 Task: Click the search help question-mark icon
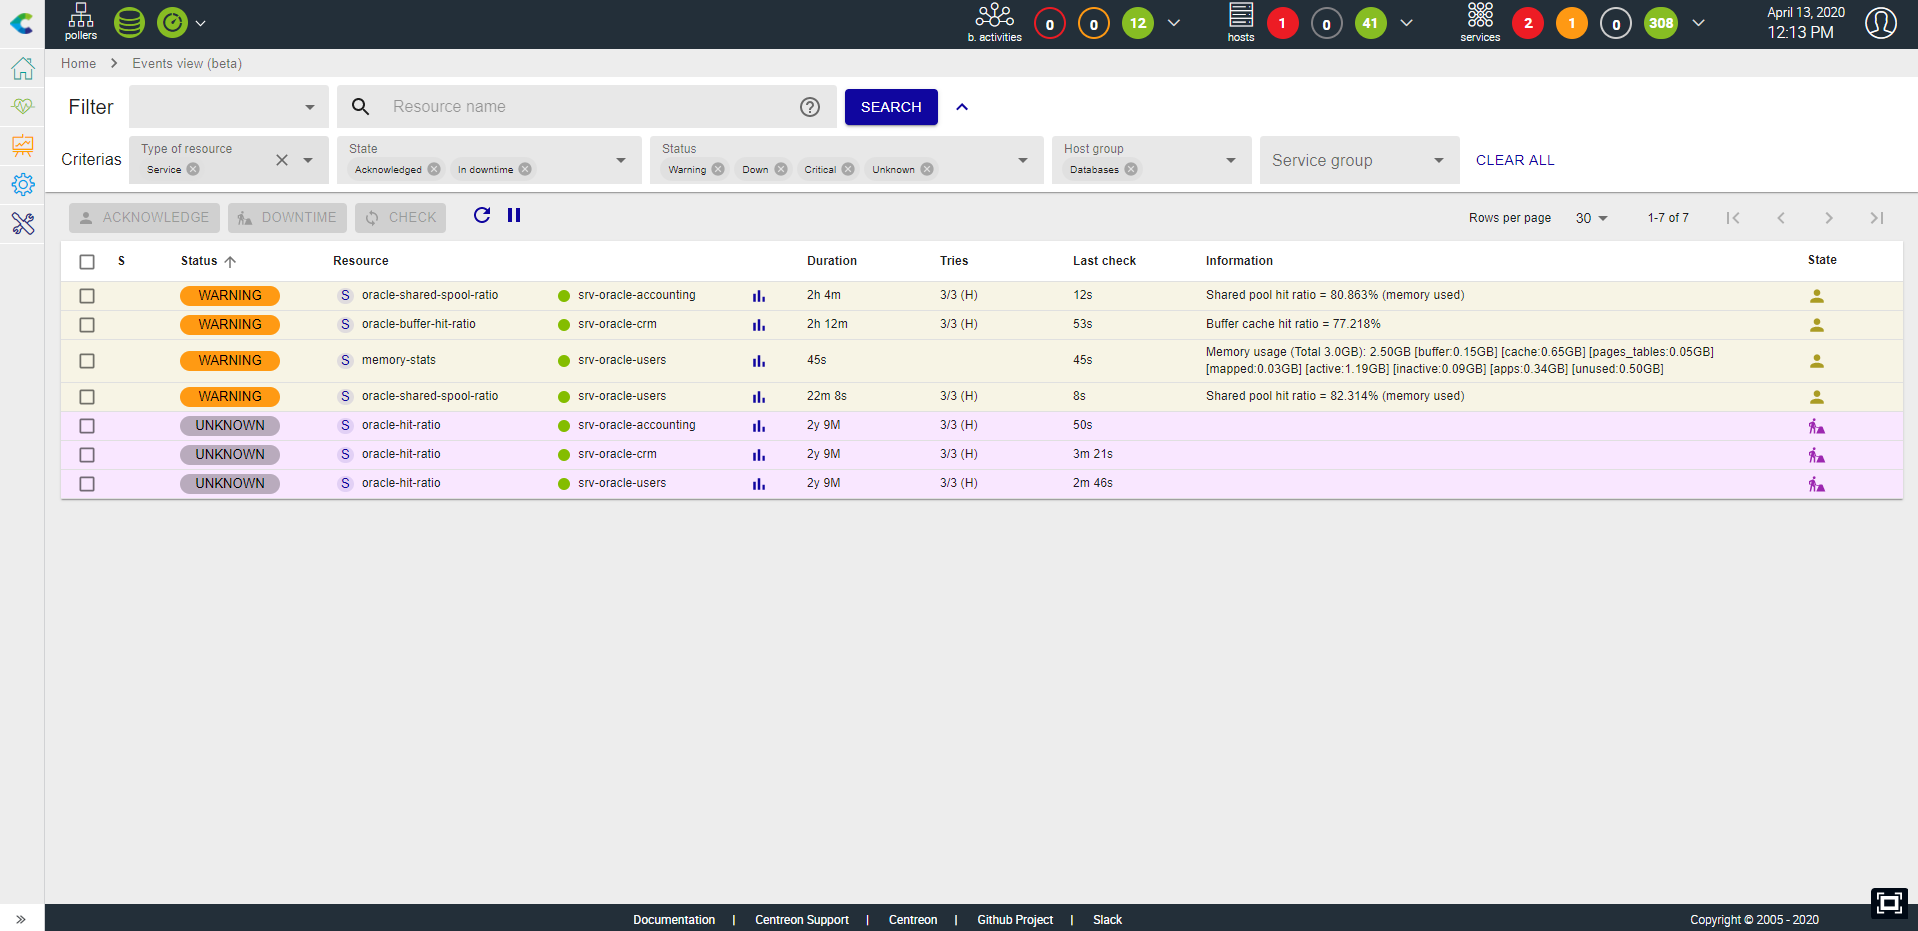[810, 107]
